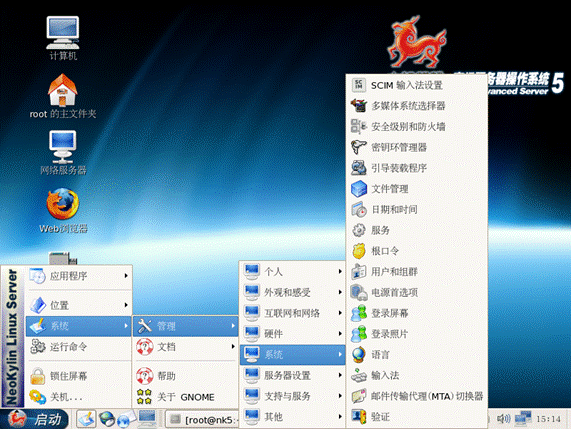571x429 pixels.
Task: Launch the Web浏览器 Firefox desktop icon
Action: coord(63,210)
